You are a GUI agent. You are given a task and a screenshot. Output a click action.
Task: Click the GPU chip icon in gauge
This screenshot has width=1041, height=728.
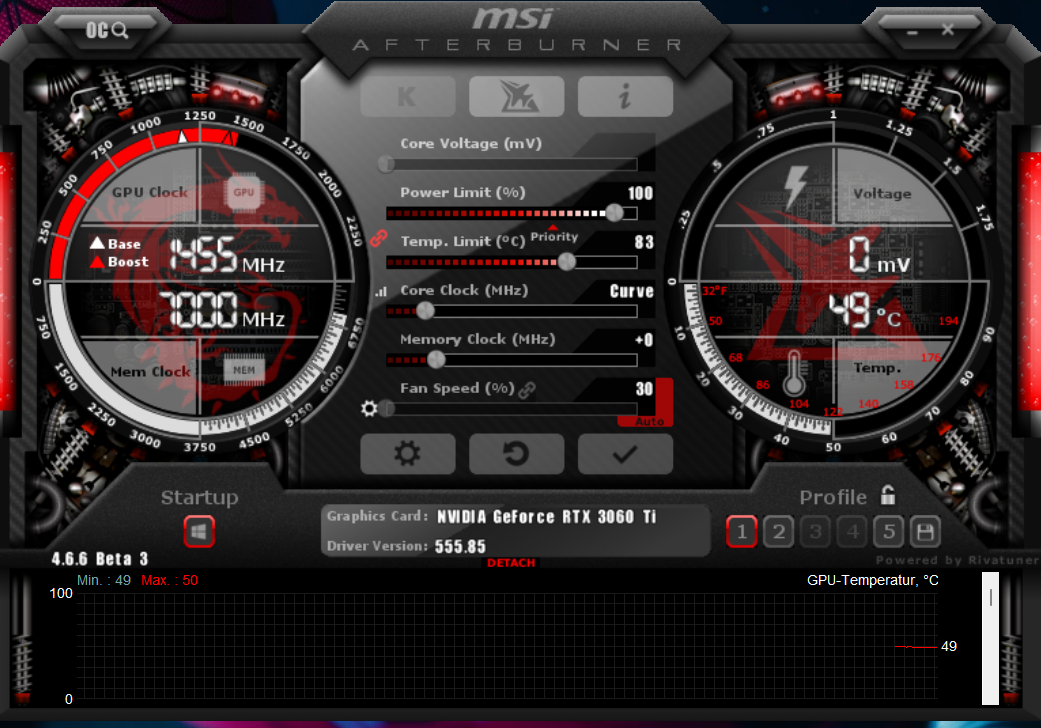pos(244,192)
